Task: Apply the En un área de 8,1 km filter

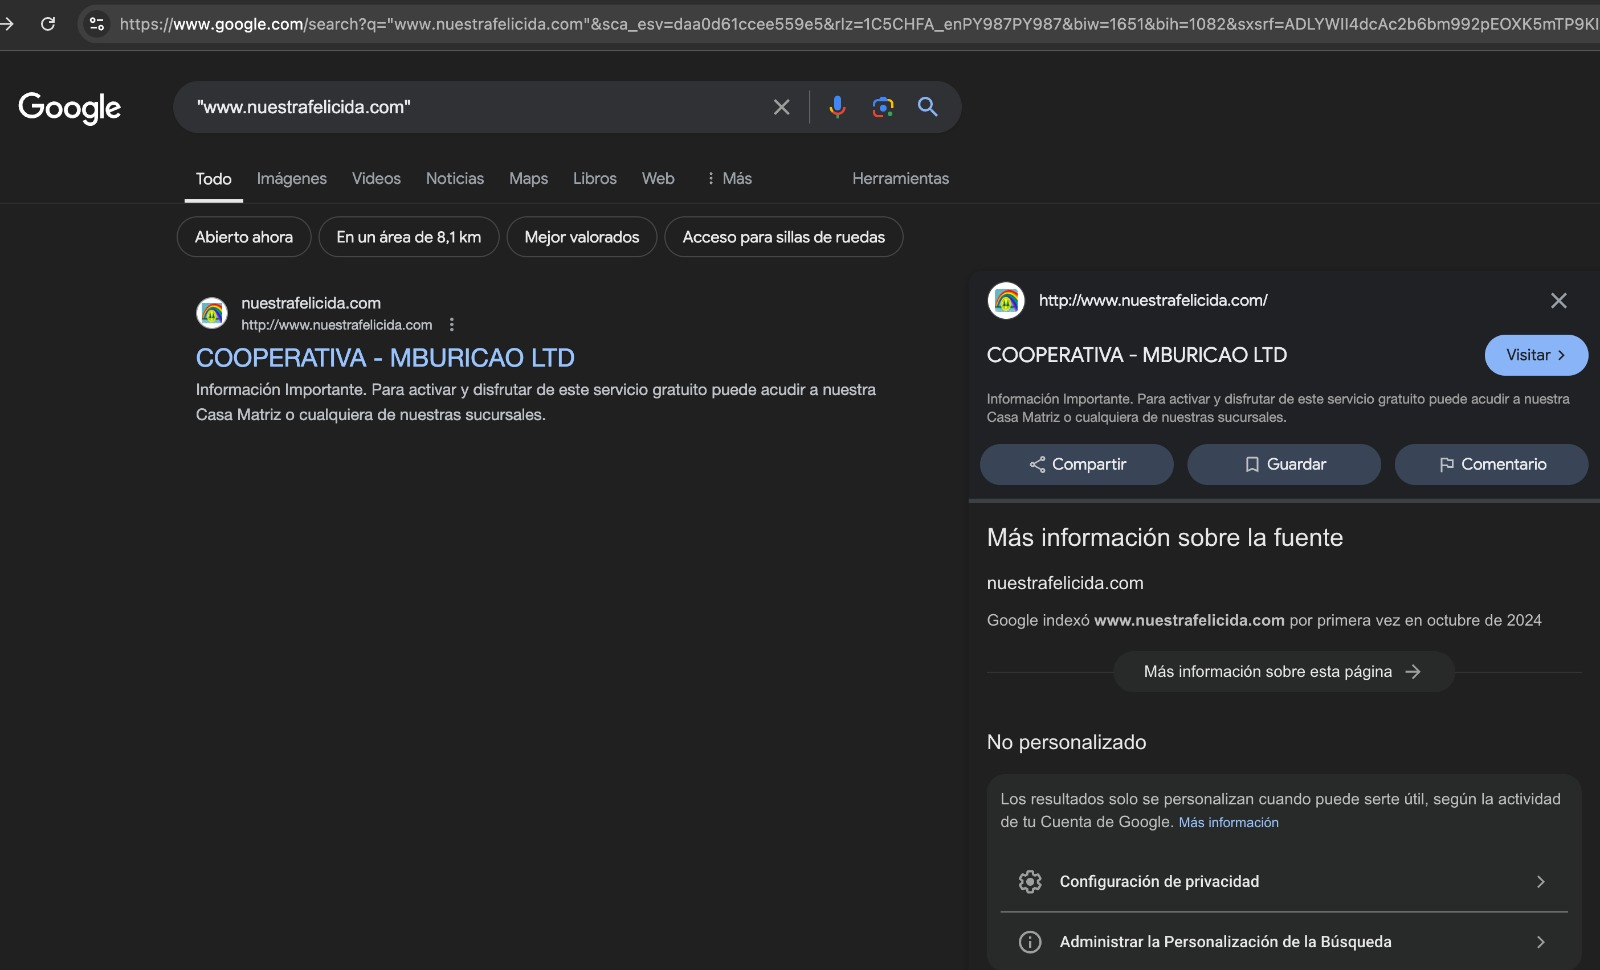Action: (x=409, y=237)
